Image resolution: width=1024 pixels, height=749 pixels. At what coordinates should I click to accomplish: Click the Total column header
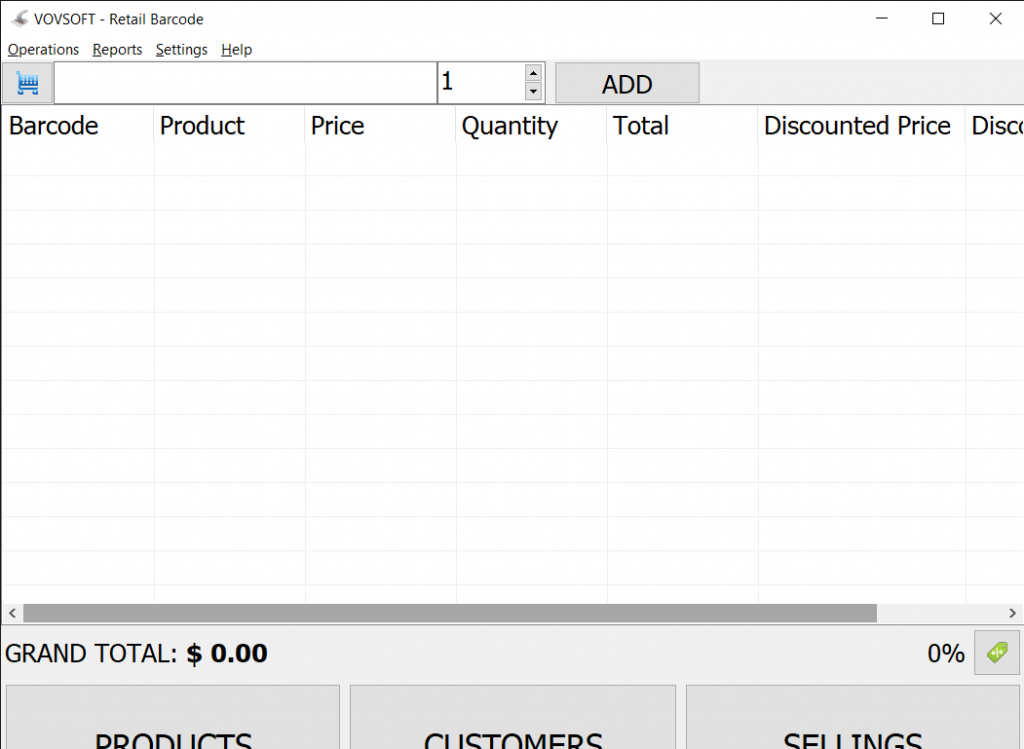tap(682, 125)
